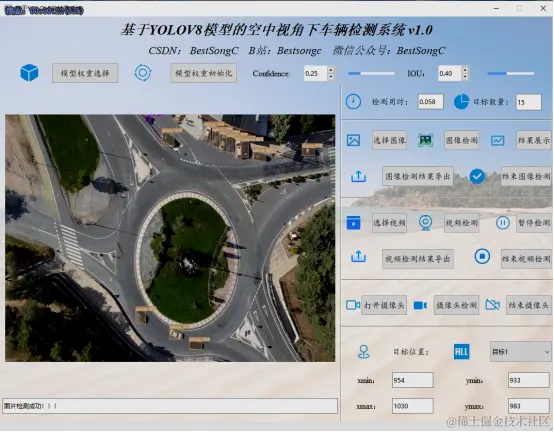Open model weight selection 模型权重选择
The image size is (554, 432).
[x=85, y=73]
